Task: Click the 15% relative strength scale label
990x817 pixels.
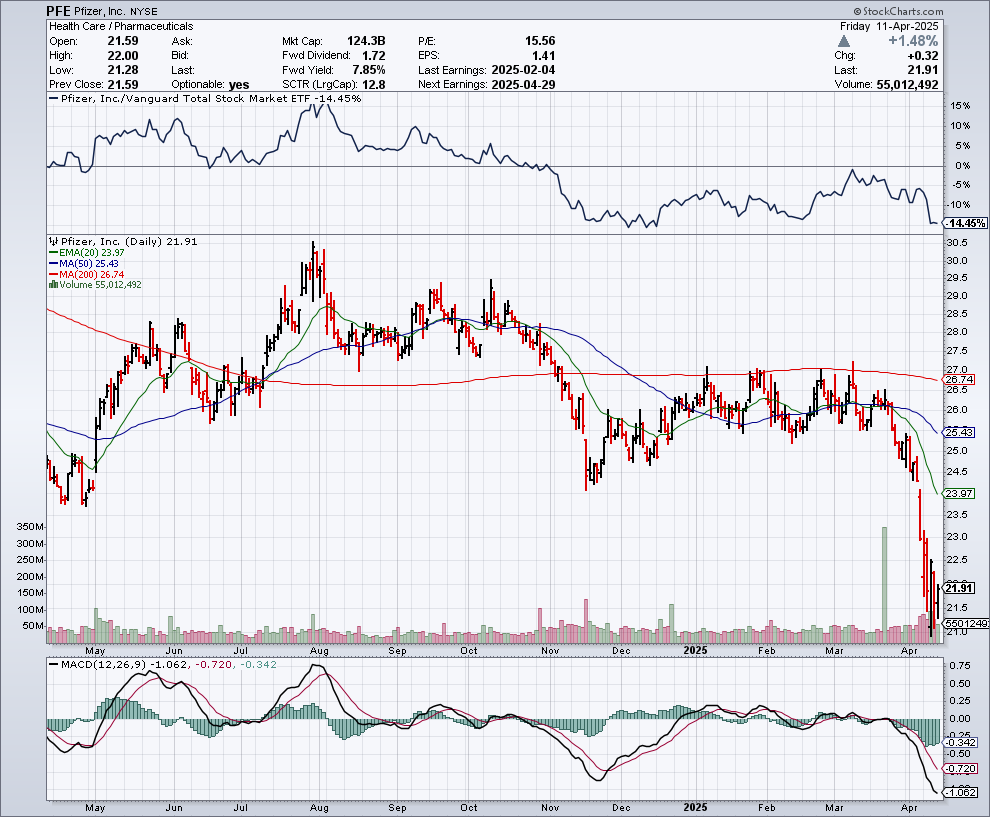Action: [x=962, y=105]
